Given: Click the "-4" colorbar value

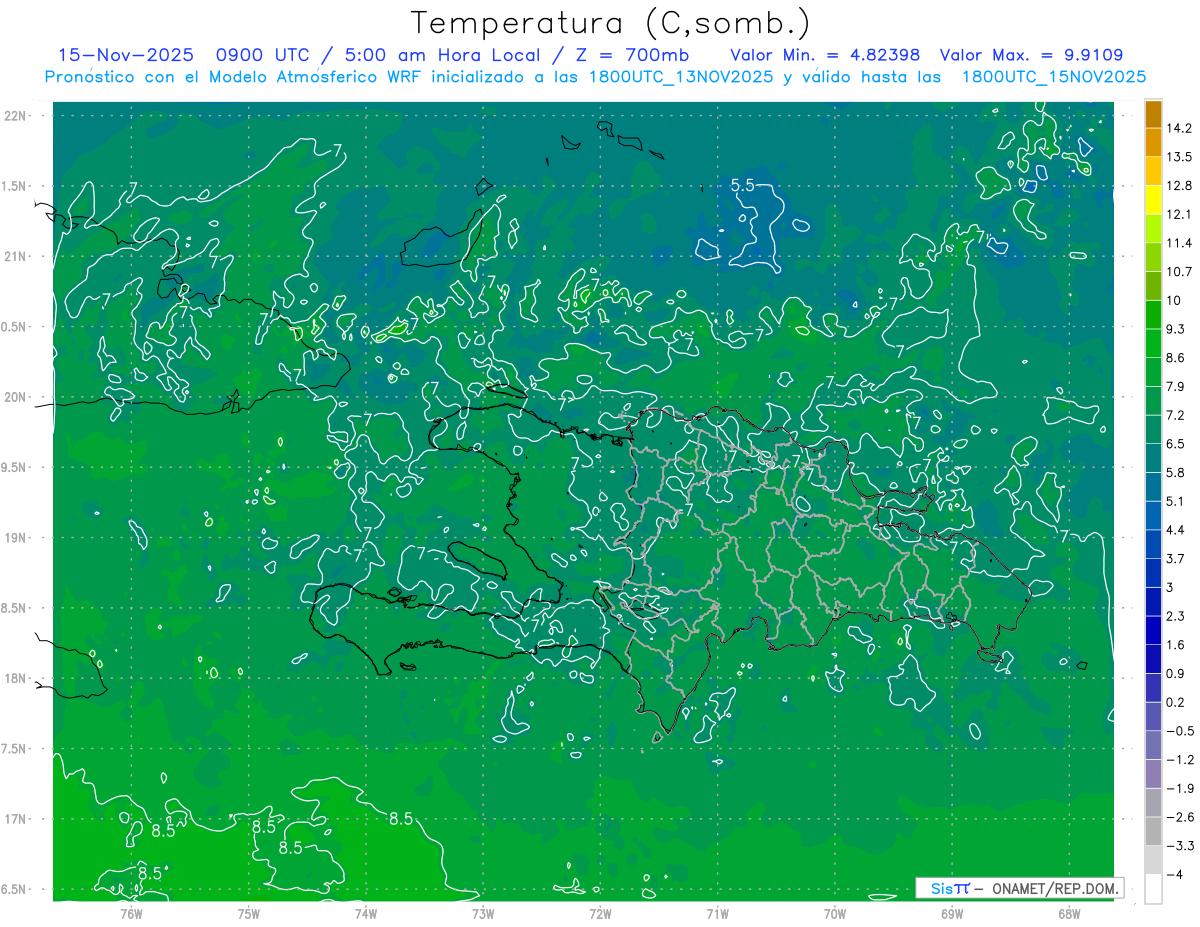Looking at the screenshot, I should point(1176,874).
